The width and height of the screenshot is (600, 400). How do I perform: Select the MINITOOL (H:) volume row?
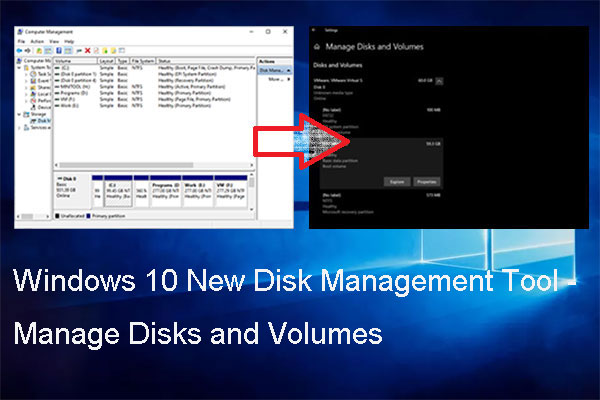[x=154, y=87]
